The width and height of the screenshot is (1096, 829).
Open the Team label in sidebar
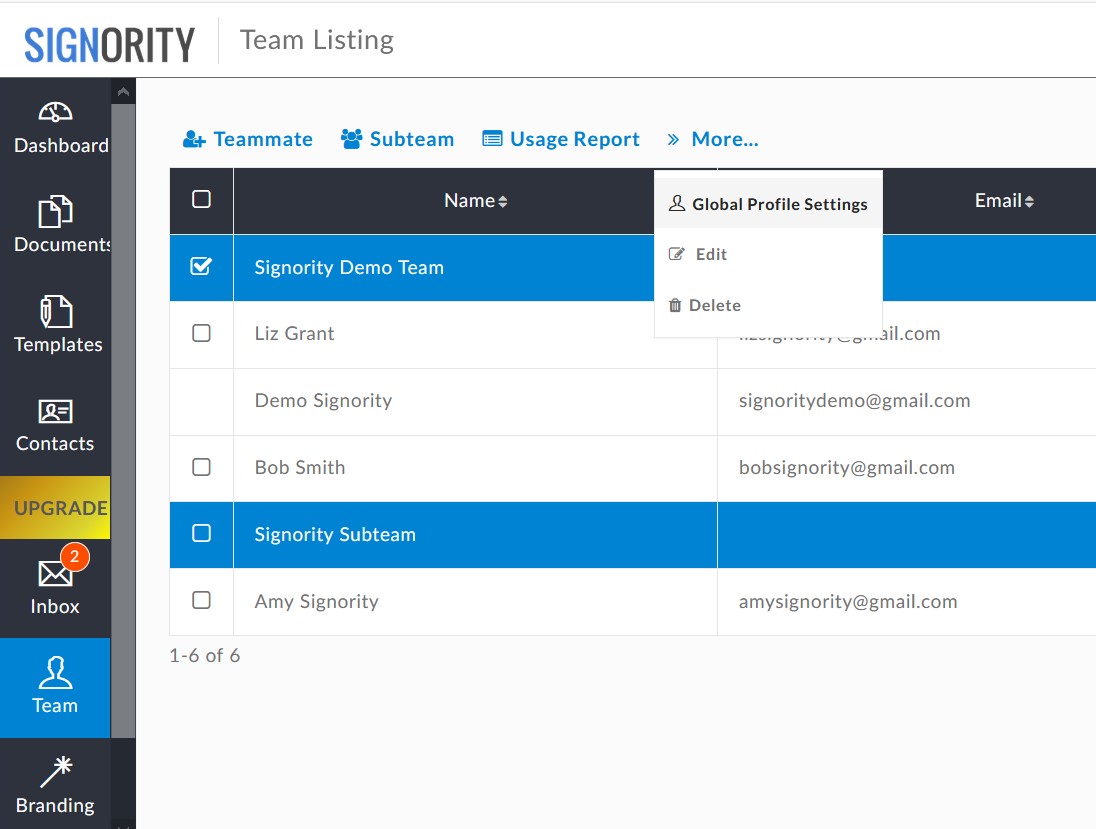tap(55, 705)
